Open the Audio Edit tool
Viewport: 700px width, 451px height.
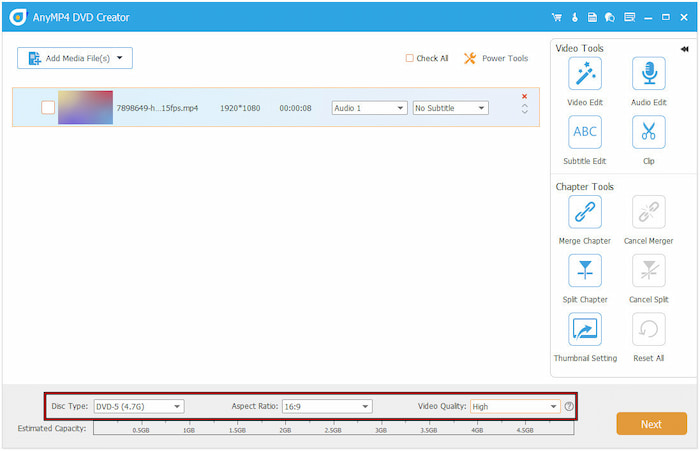[648, 74]
